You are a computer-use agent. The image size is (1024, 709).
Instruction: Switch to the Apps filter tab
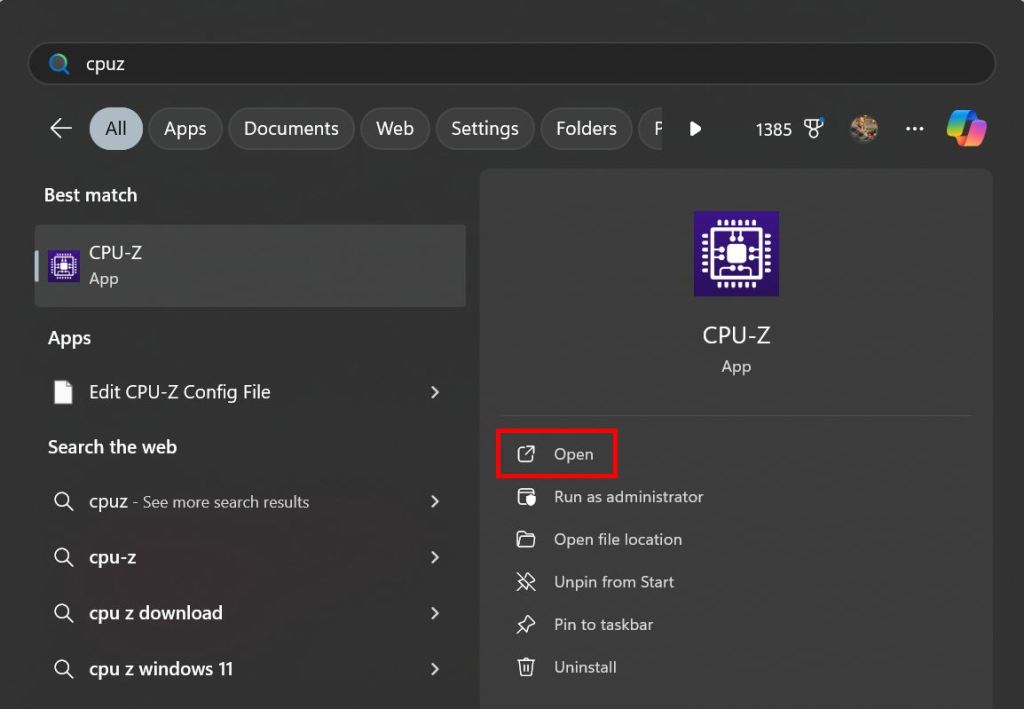click(x=185, y=129)
